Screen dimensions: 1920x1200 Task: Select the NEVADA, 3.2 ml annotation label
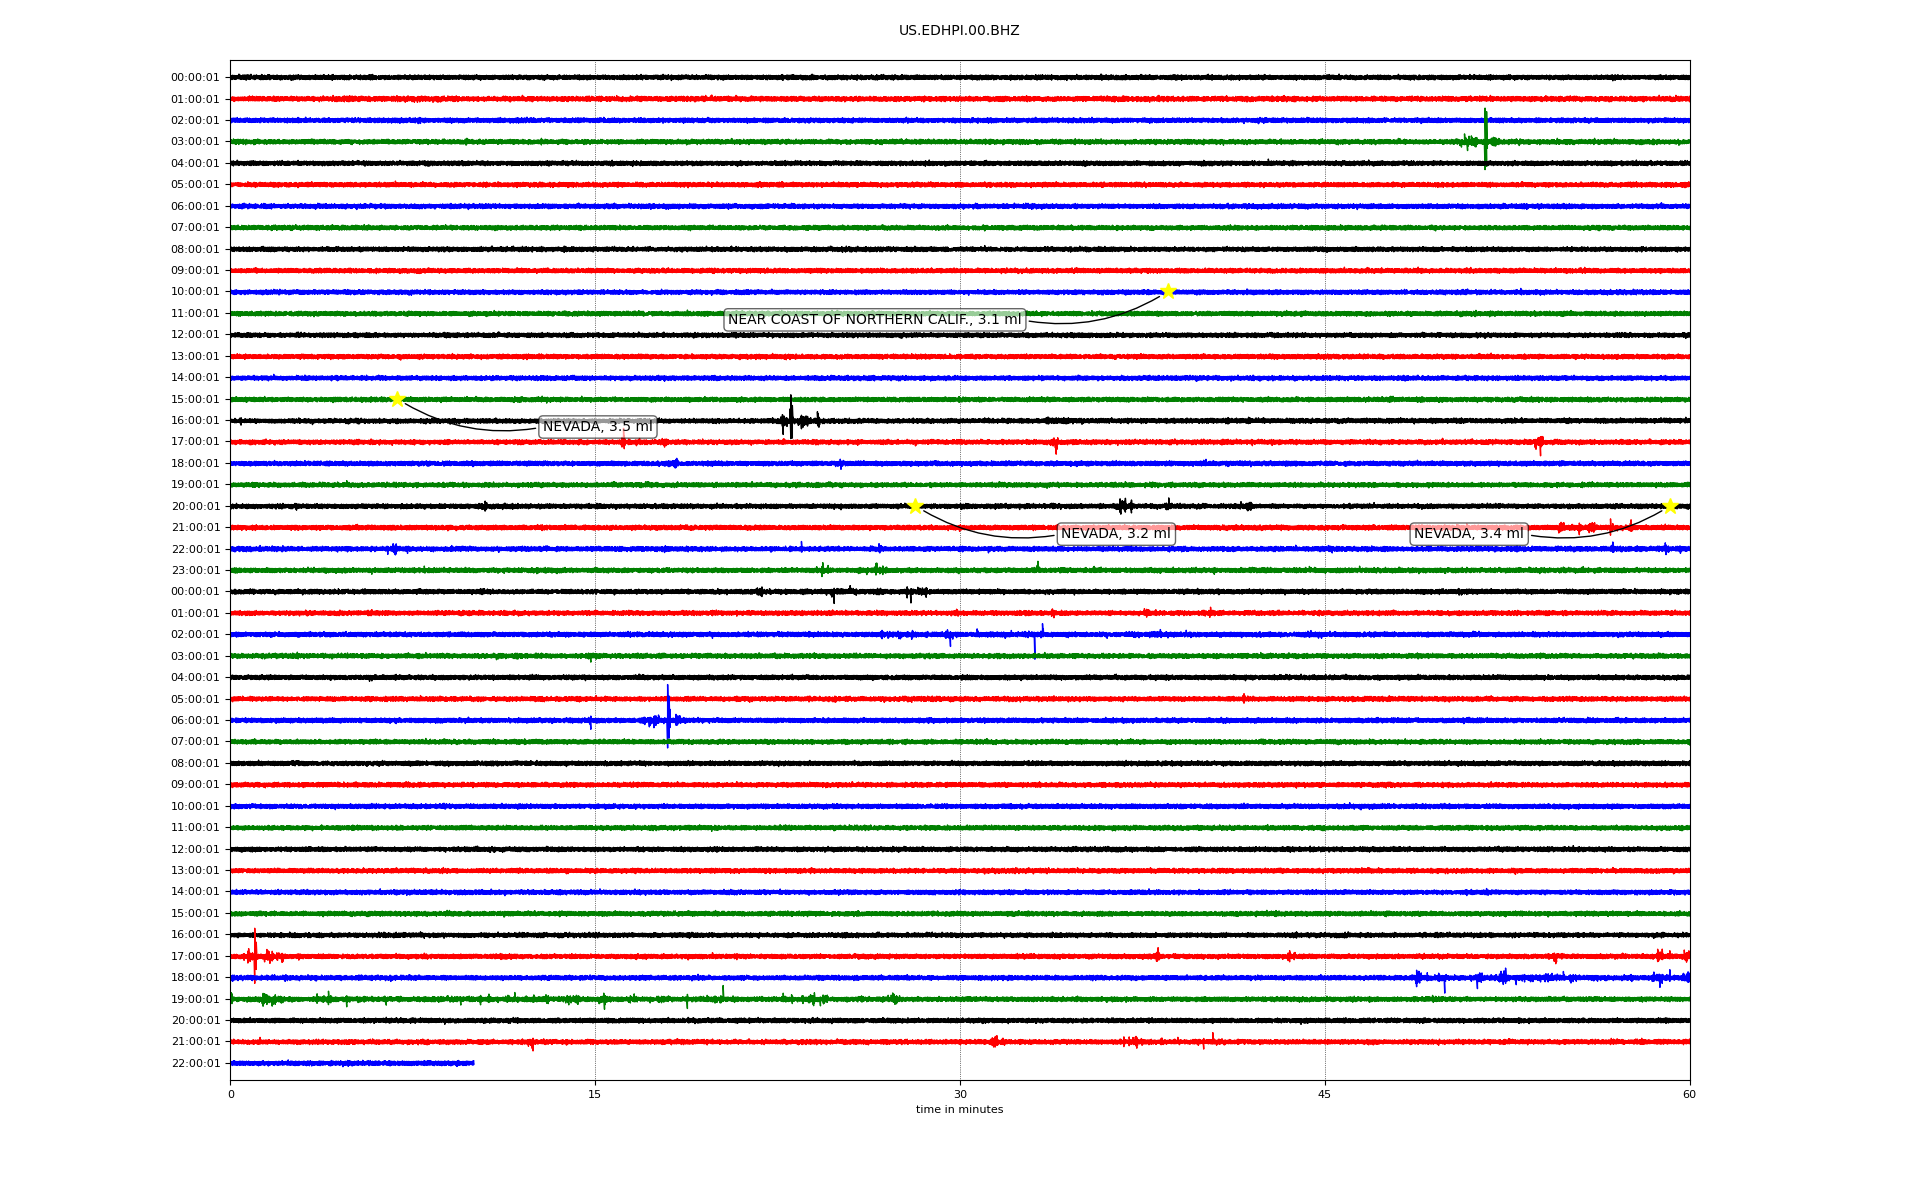point(1115,534)
